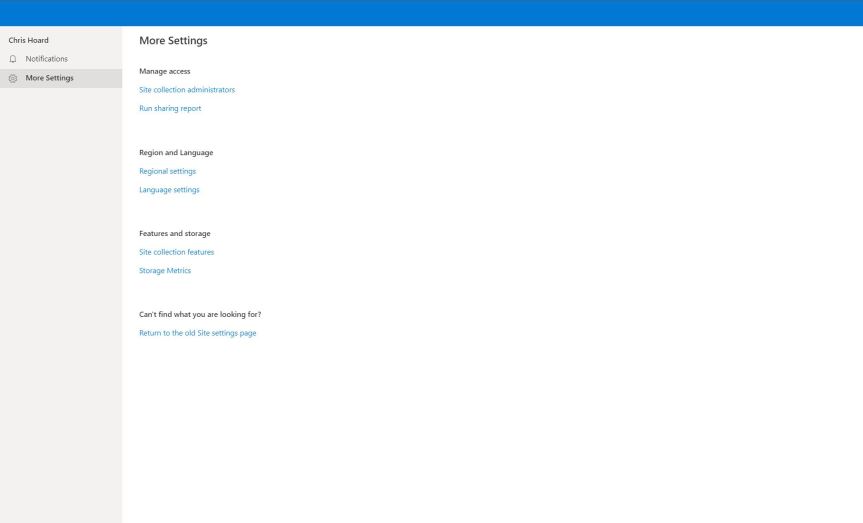Return to the old Site settings page
The image size is (863, 523).
point(197,333)
